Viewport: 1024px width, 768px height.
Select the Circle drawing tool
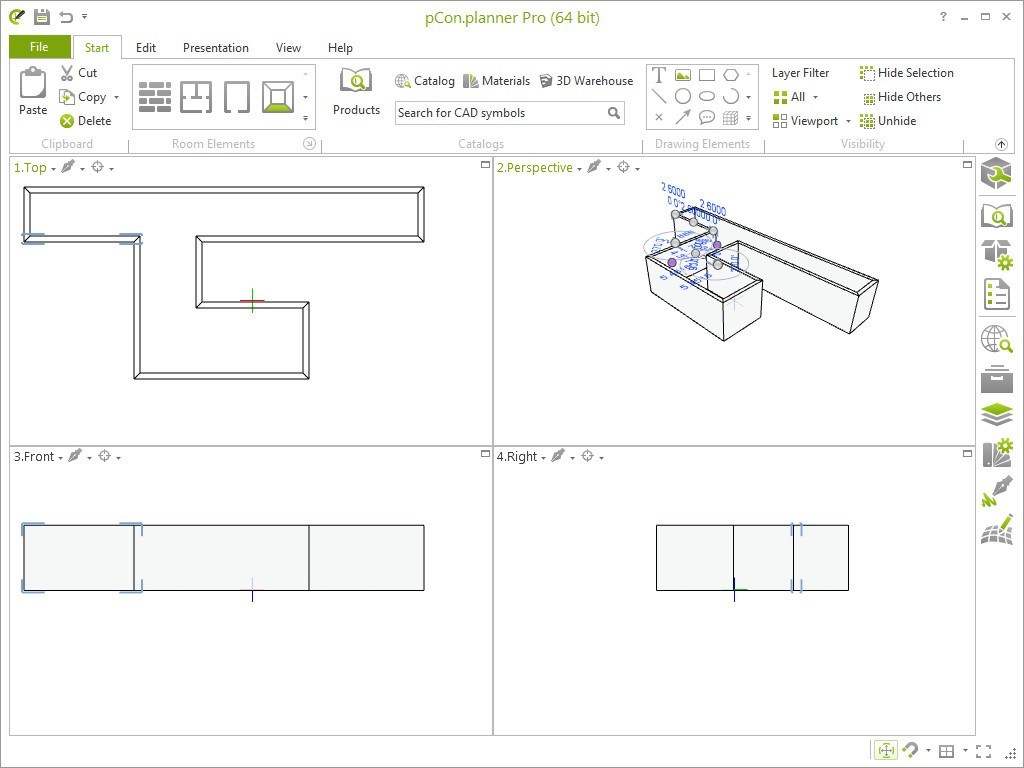[x=683, y=97]
